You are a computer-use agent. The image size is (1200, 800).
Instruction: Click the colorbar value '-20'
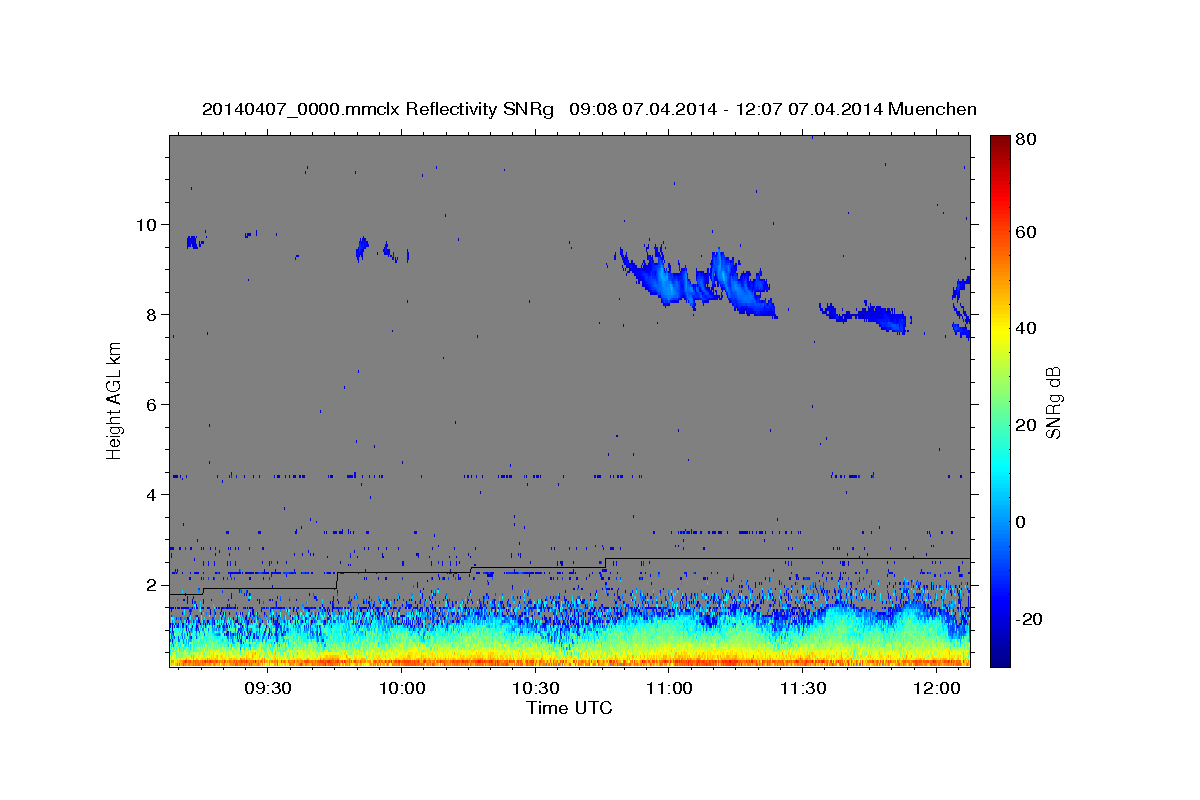[x=1028, y=619]
